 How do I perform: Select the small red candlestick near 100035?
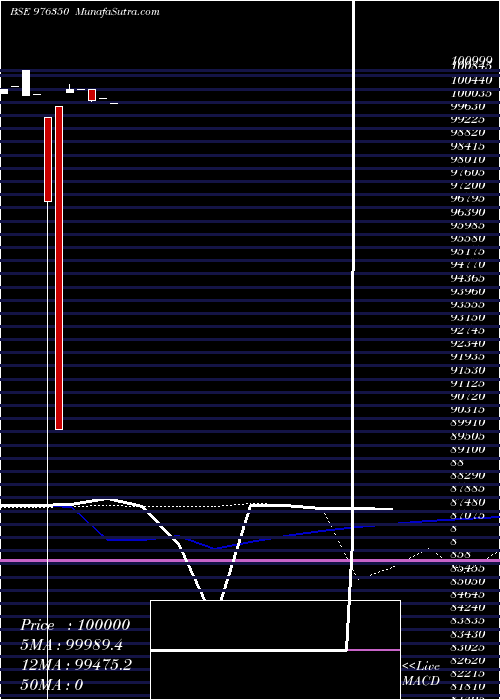tap(92, 95)
